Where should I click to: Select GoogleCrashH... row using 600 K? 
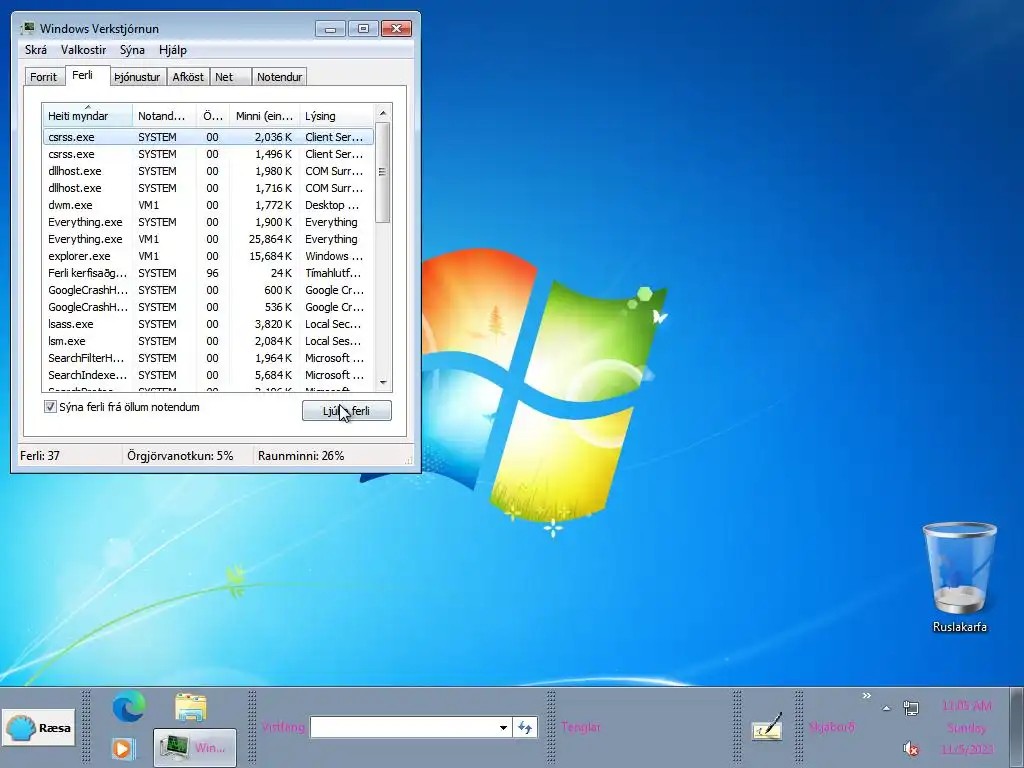pyautogui.click(x=208, y=290)
